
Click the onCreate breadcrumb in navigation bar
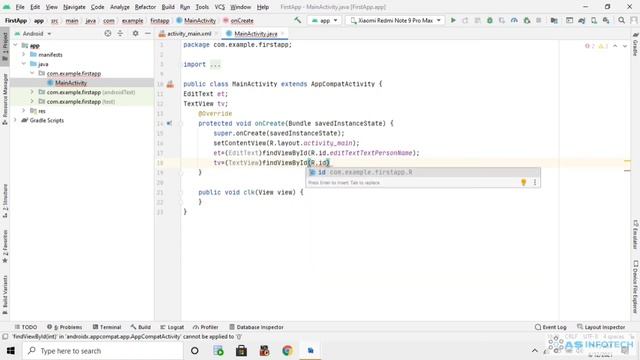tap(238, 20)
